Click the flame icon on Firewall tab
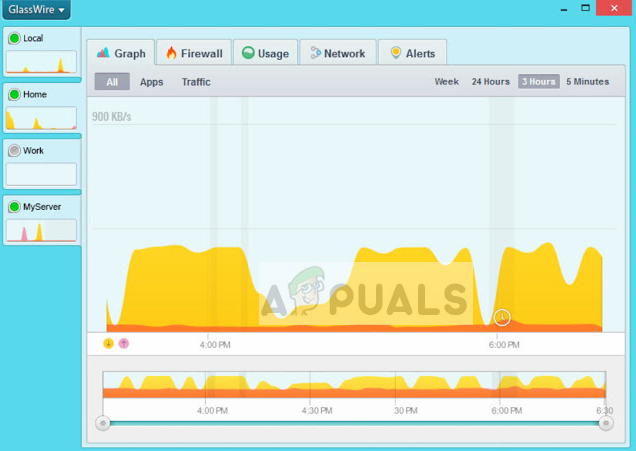 coord(172,53)
